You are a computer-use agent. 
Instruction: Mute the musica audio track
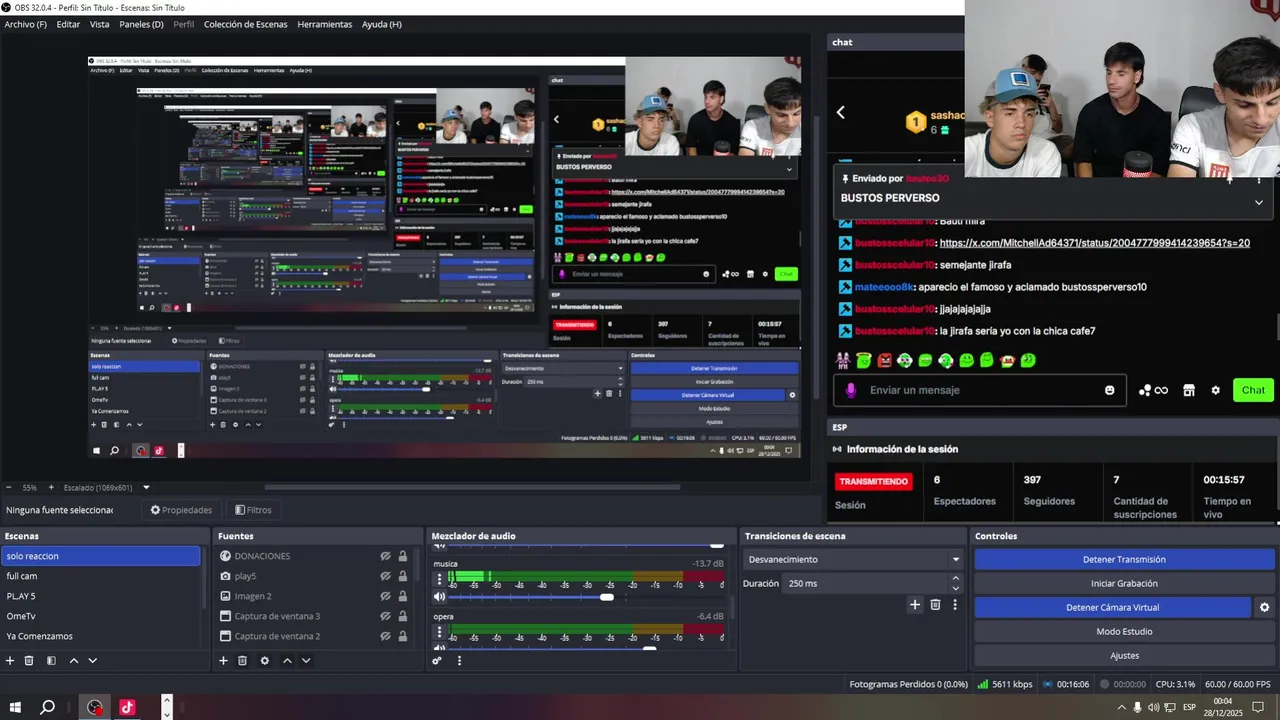[x=439, y=597]
